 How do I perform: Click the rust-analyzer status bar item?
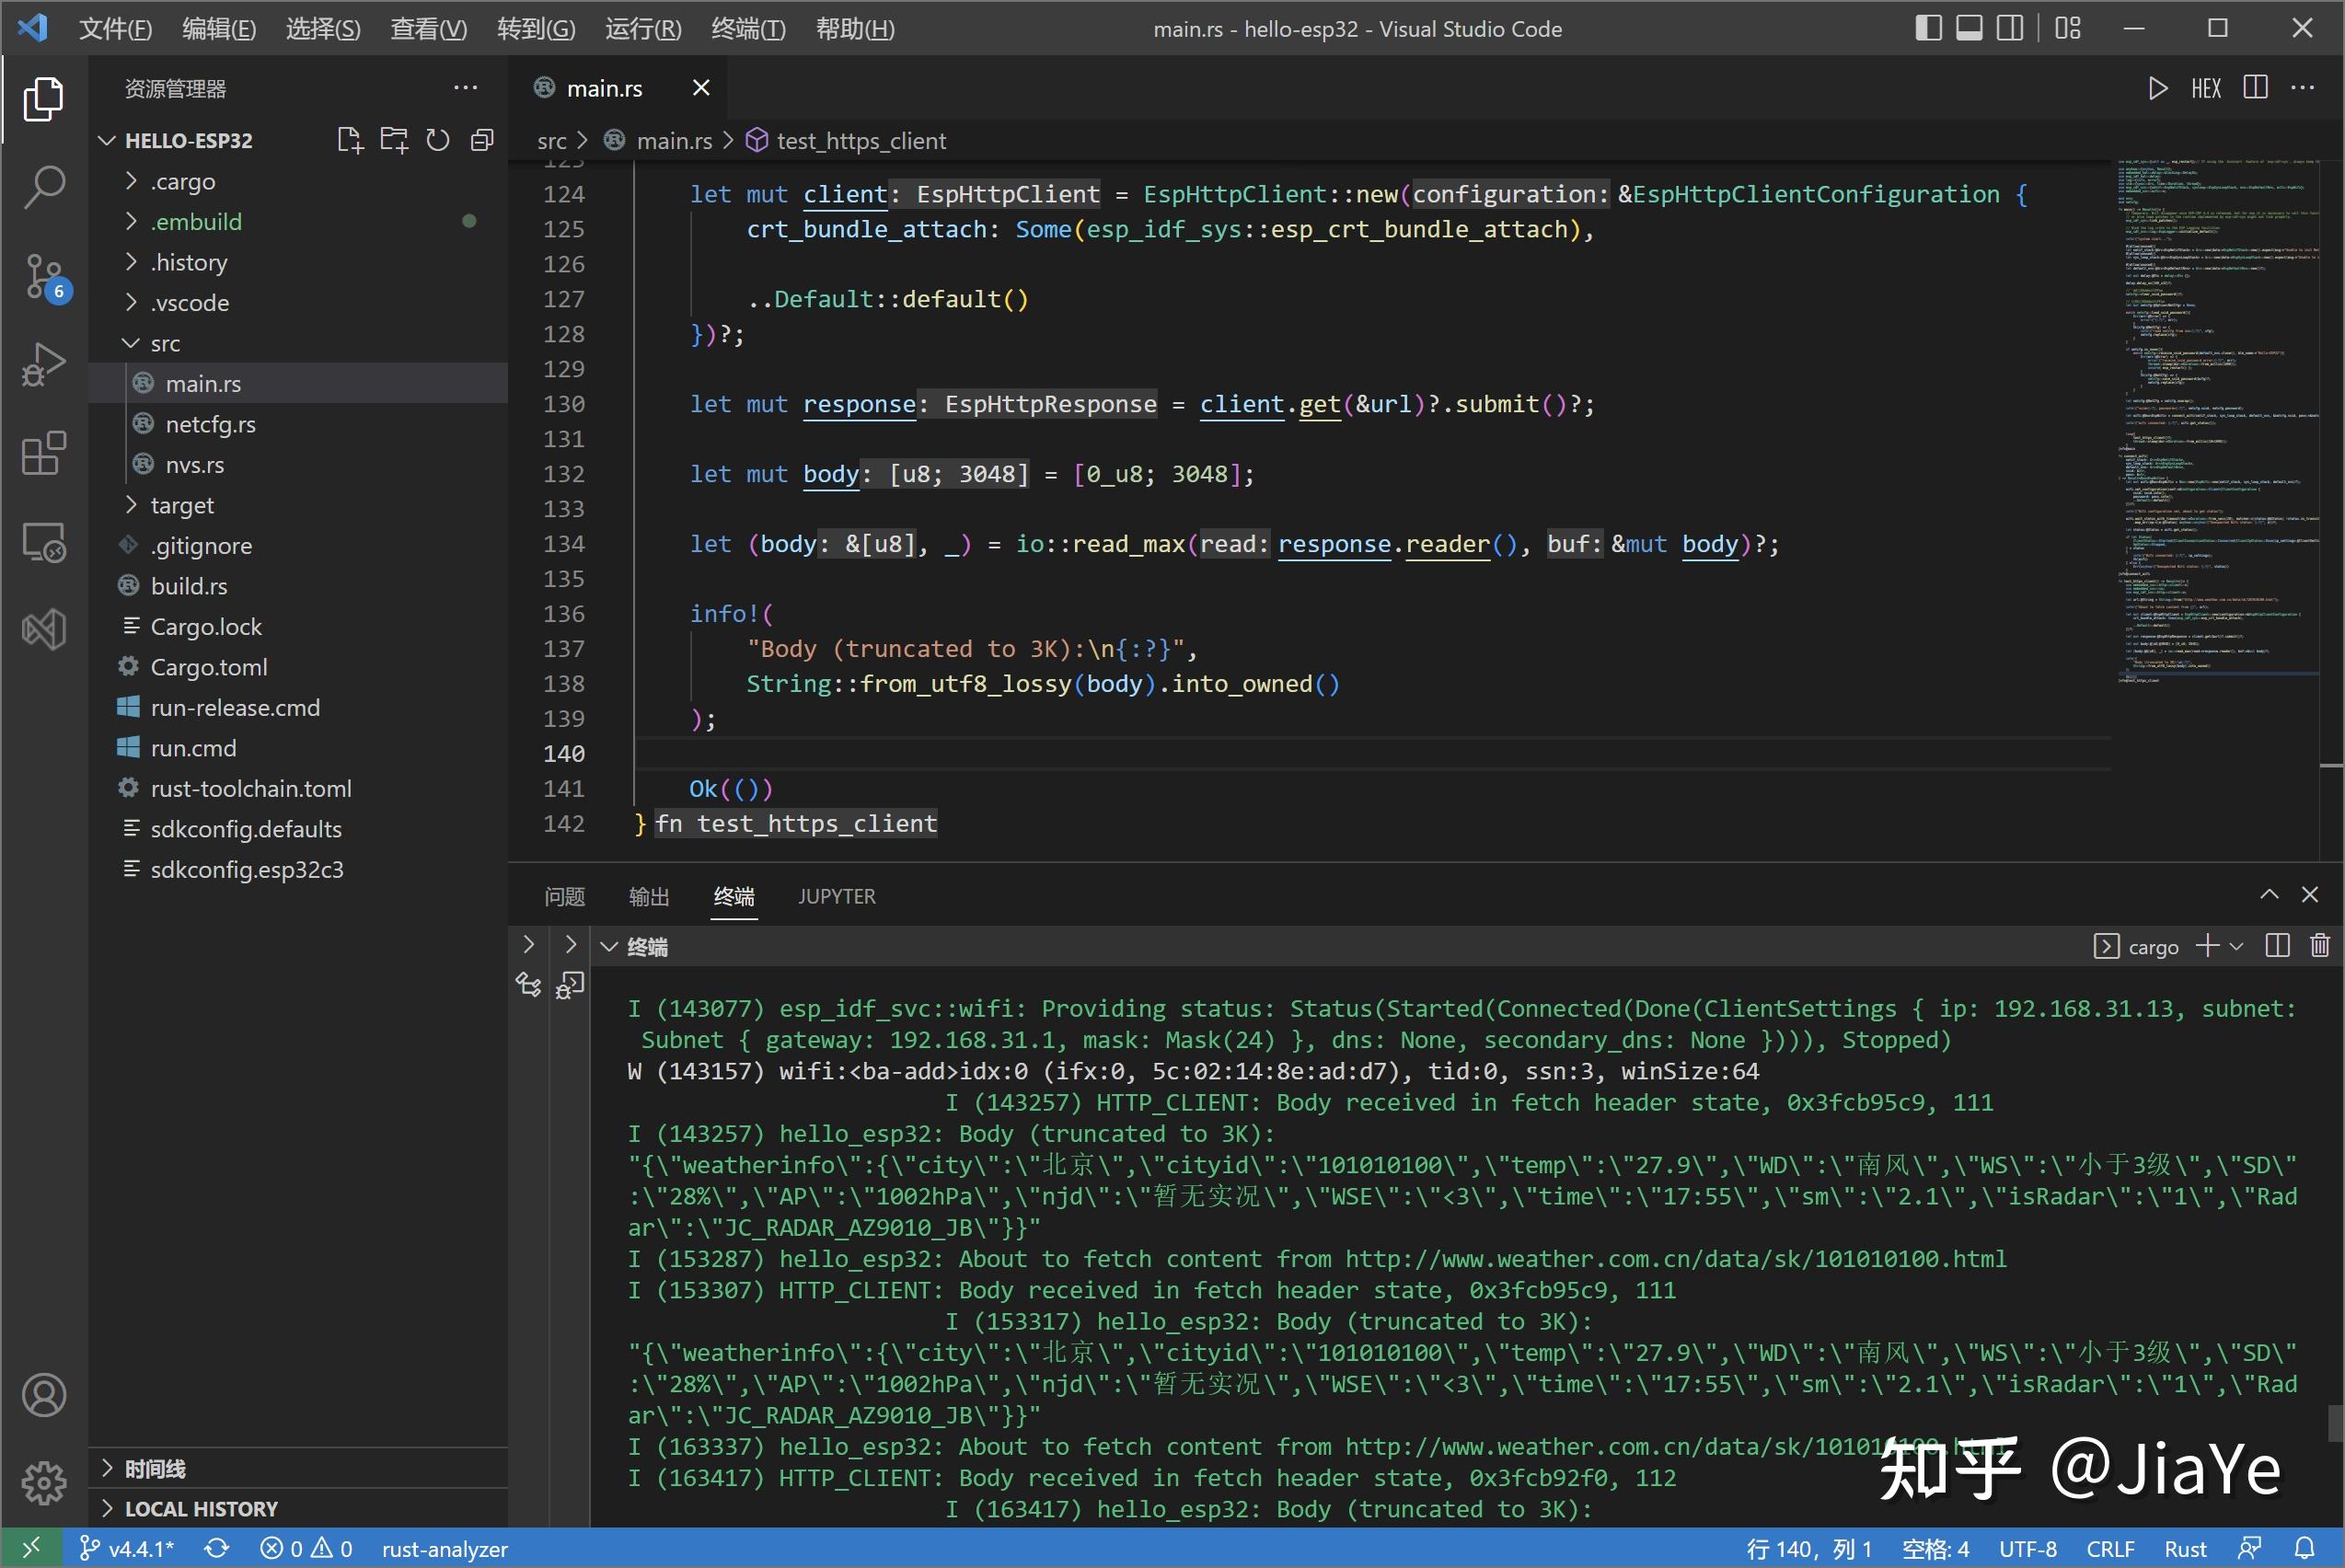[444, 1548]
